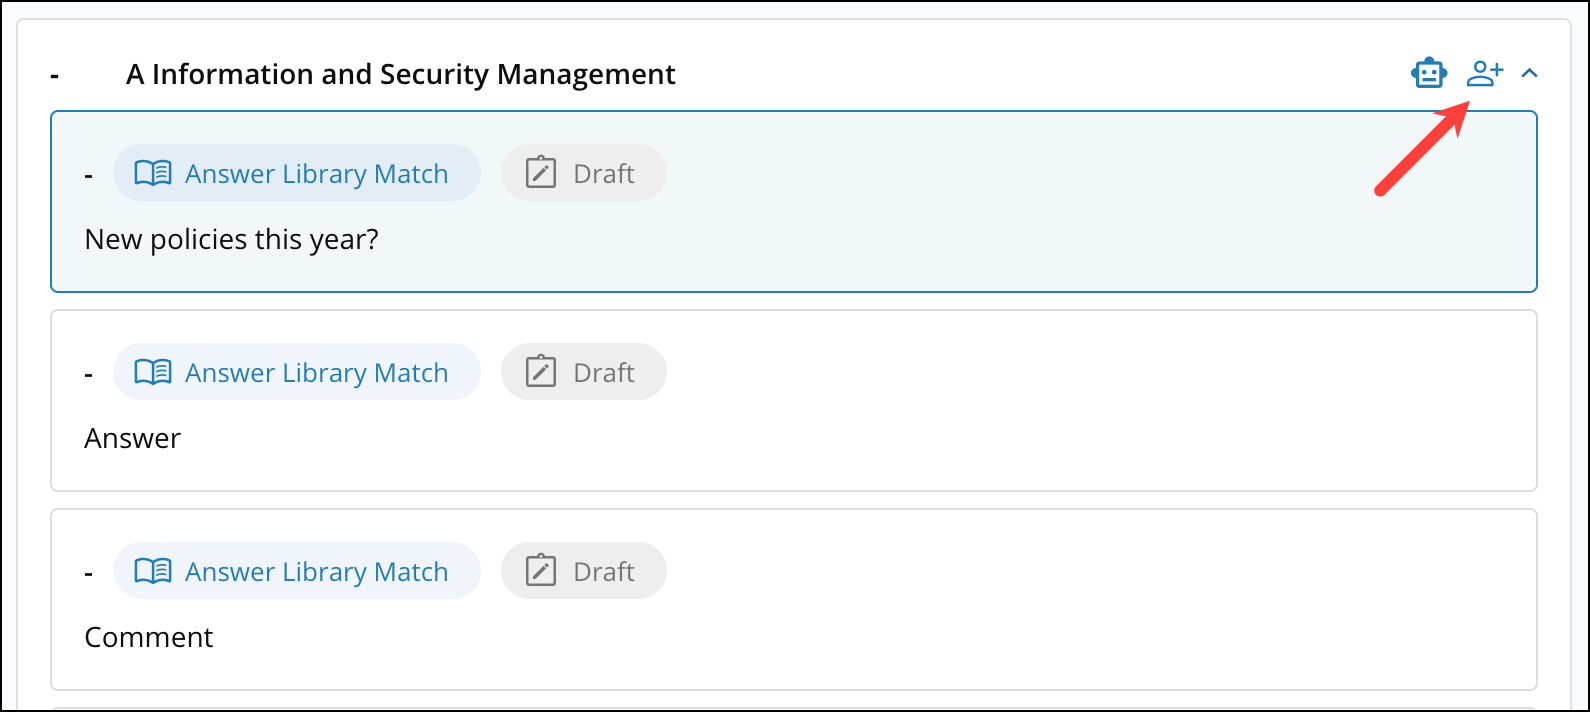1590x712 pixels.
Task: Click the pencil icon in first Draft badge
Action: click(x=540, y=172)
